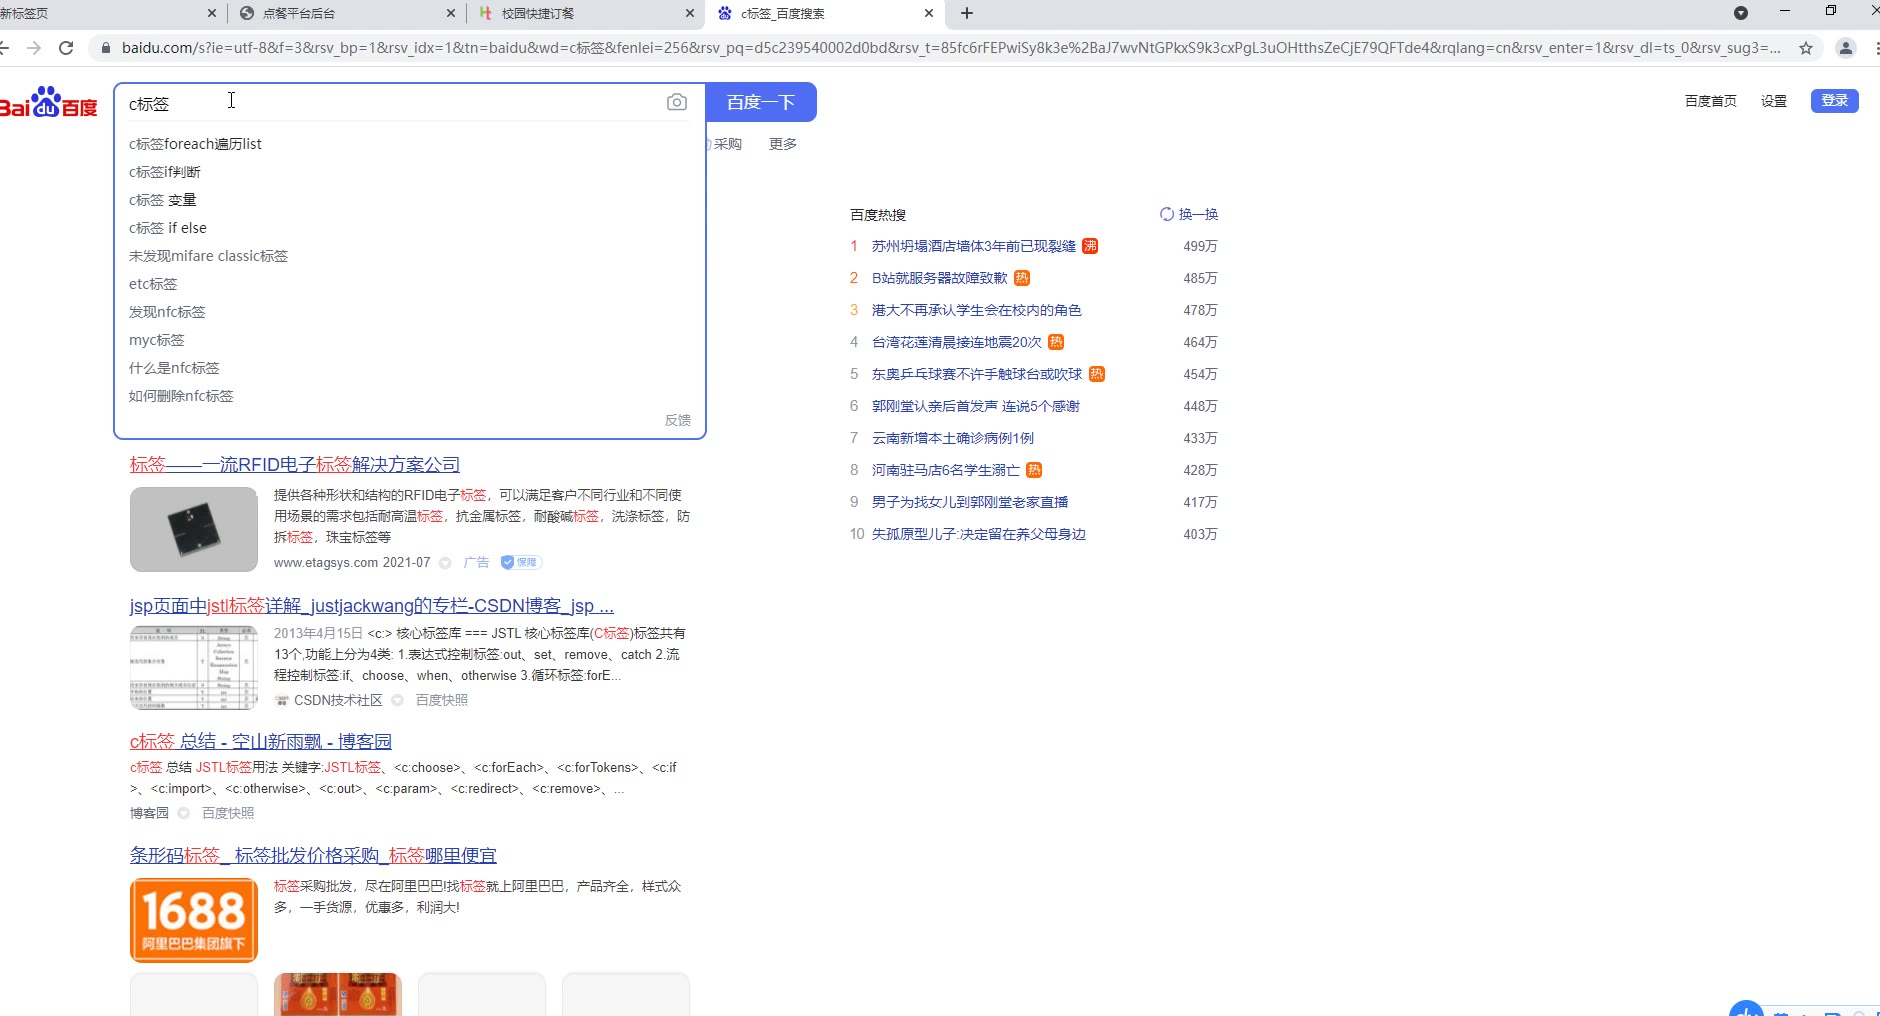The image size is (1880, 1016).
Task: Click the camera image-search icon
Action: pyautogui.click(x=677, y=102)
